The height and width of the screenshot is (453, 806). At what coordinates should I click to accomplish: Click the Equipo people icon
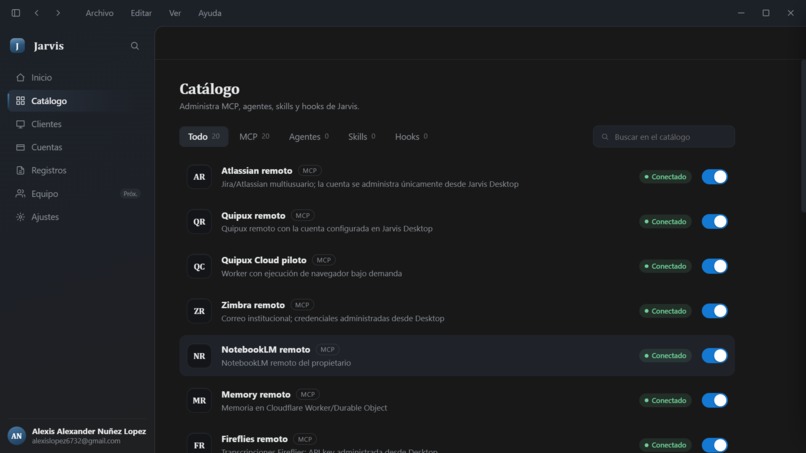20,194
